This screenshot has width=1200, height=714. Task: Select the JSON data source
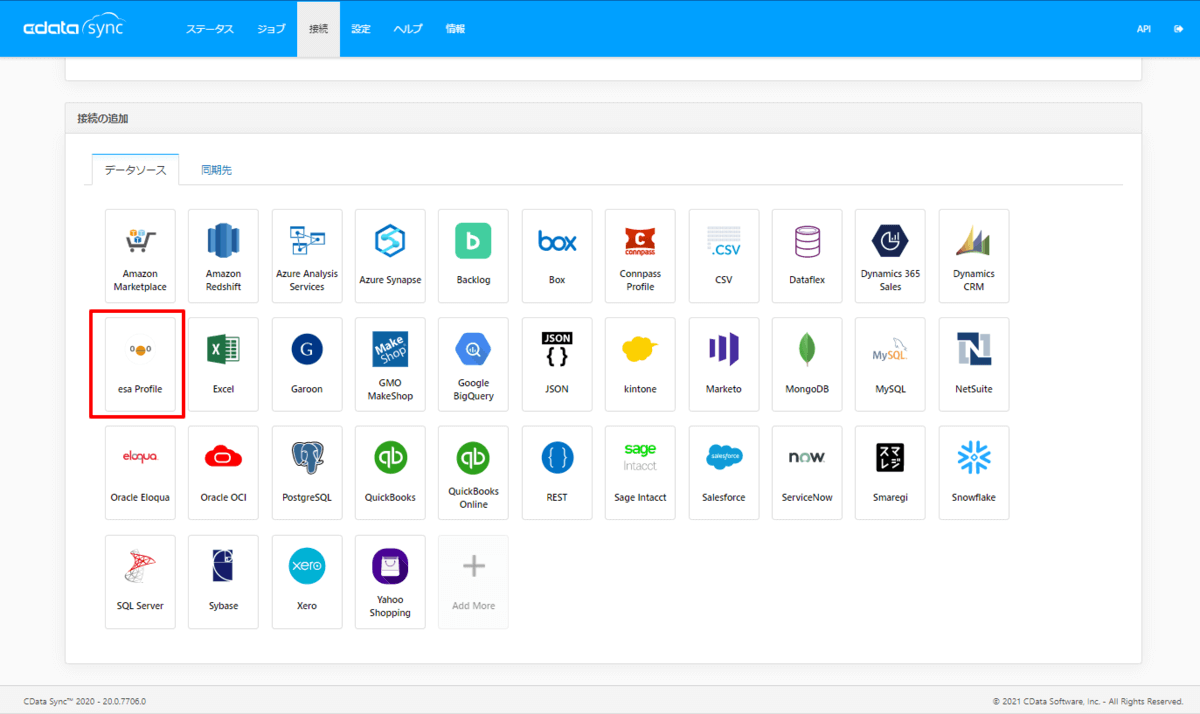557,364
